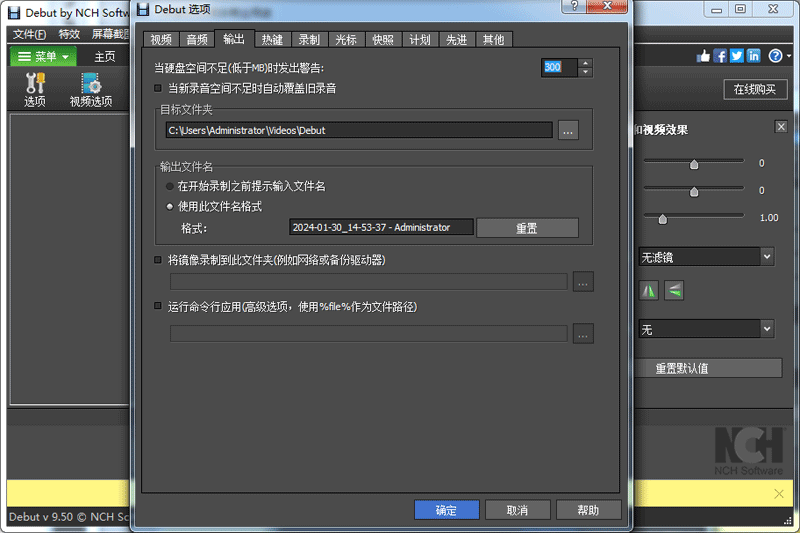This screenshot has width=800, height=533.
Task: Select the 主页 toolbar tab
Action: (105, 57)
